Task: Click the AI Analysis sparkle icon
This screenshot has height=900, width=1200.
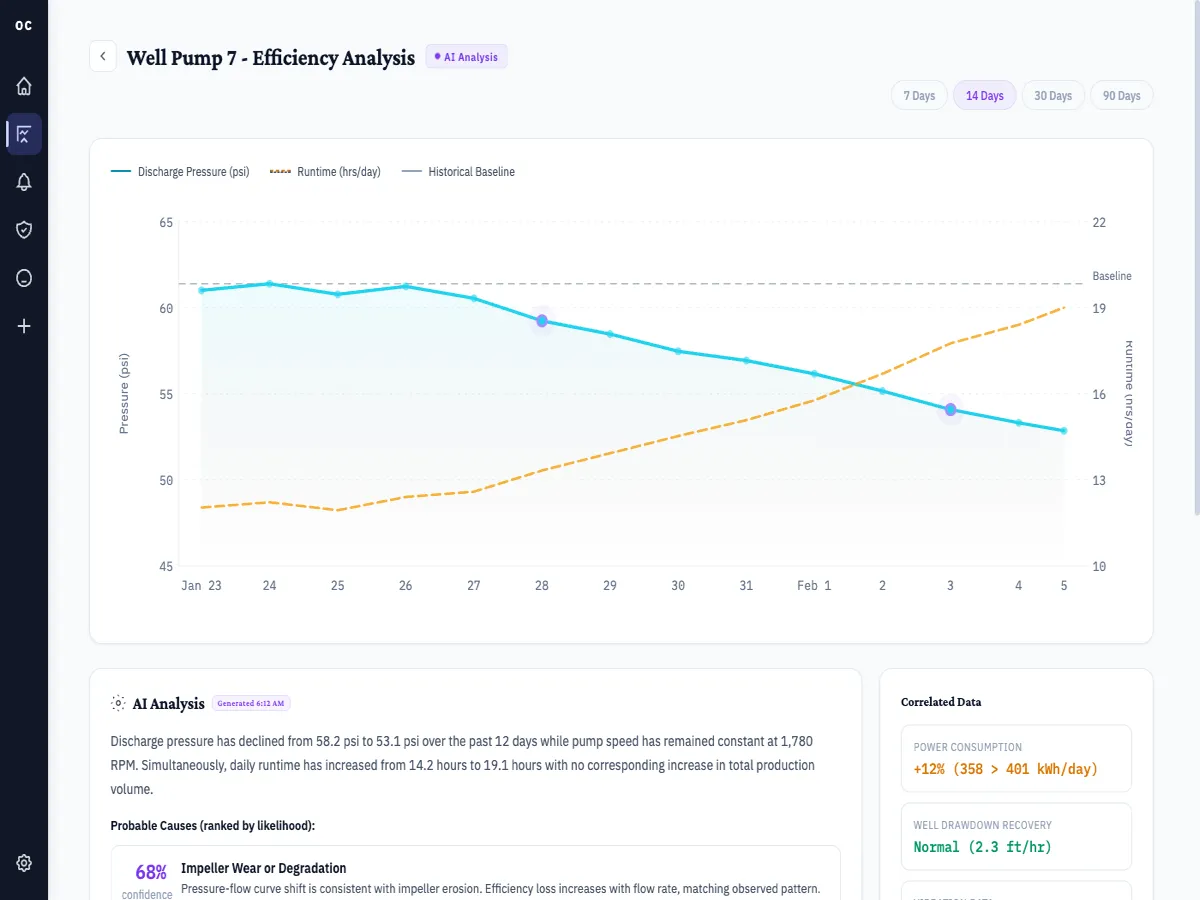Action: [119, 703]
